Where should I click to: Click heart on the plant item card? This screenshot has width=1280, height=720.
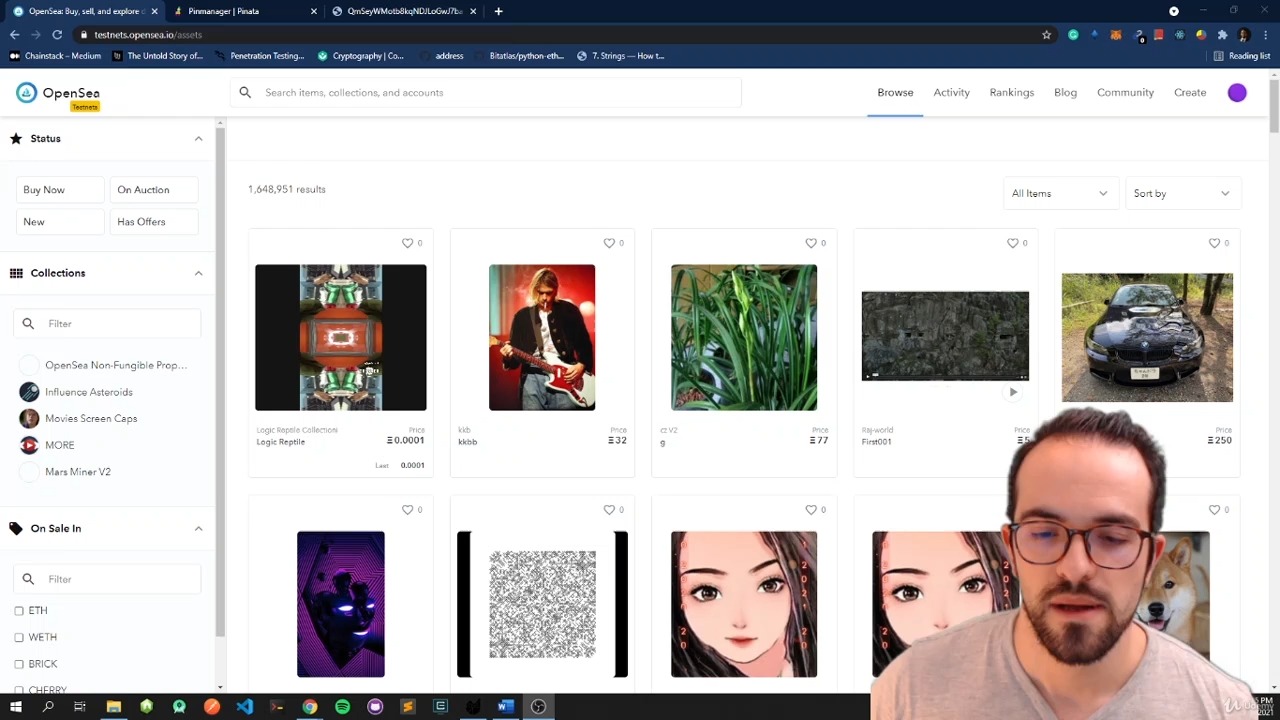[x=811, y=243]
